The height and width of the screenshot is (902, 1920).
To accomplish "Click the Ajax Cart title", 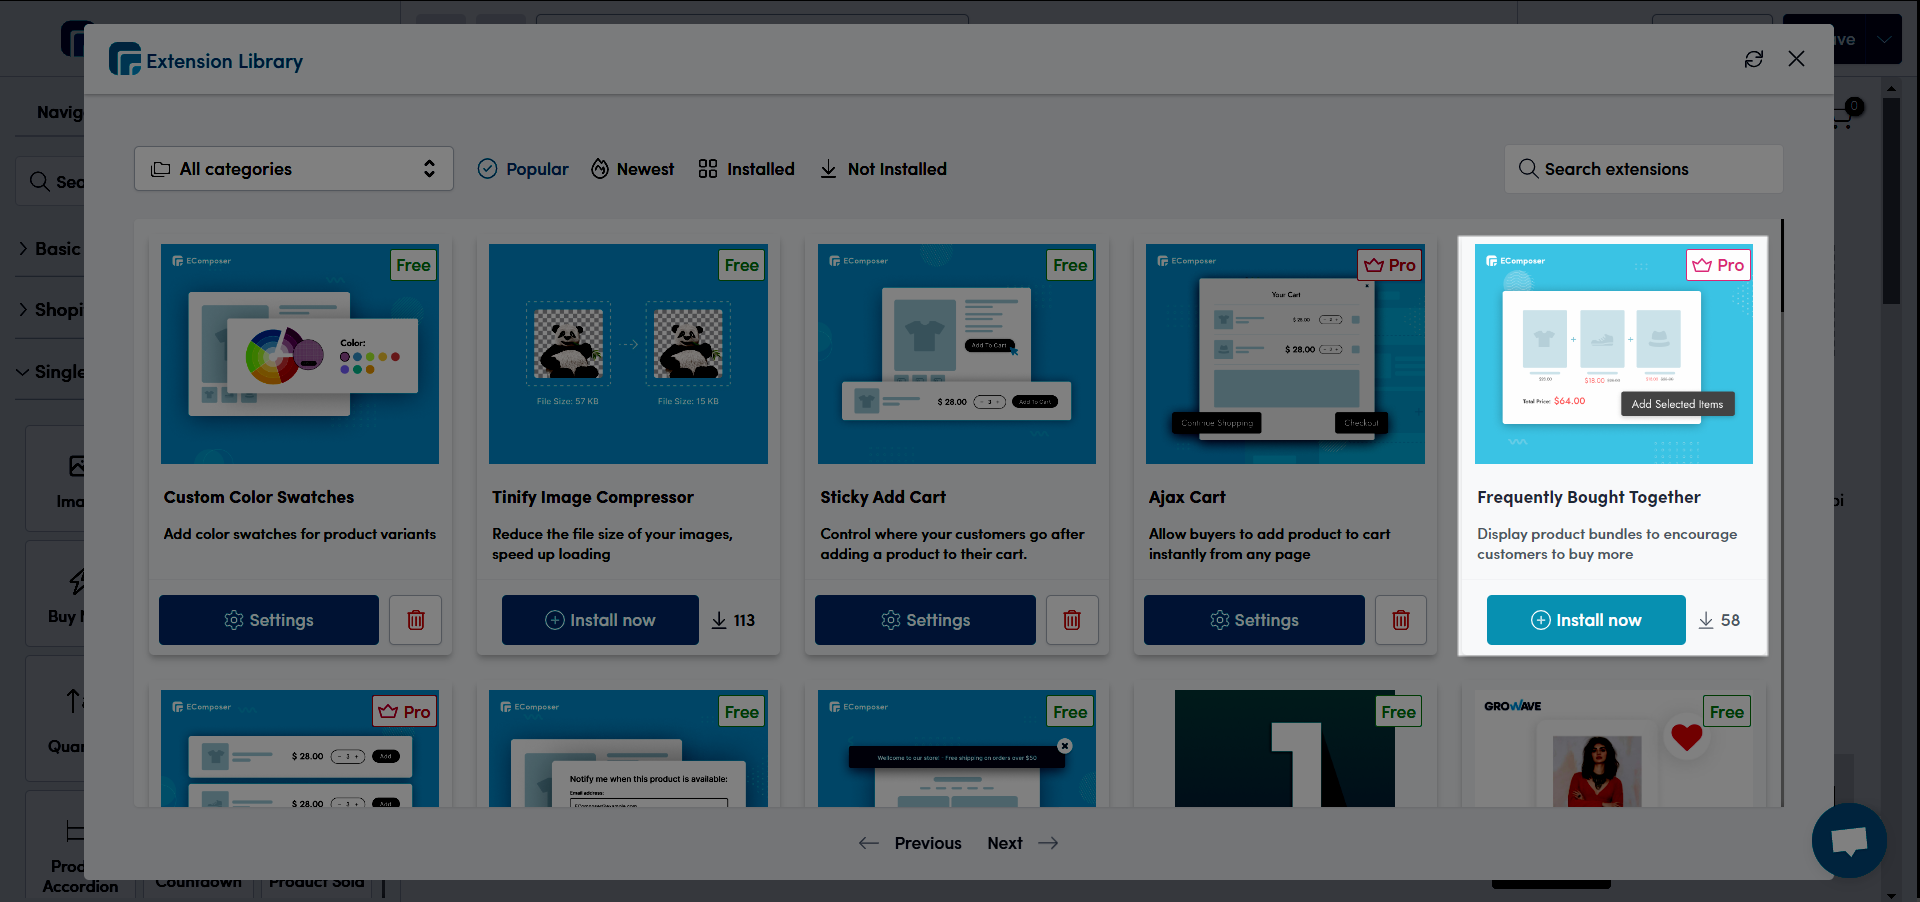I will click(1187, 497).
